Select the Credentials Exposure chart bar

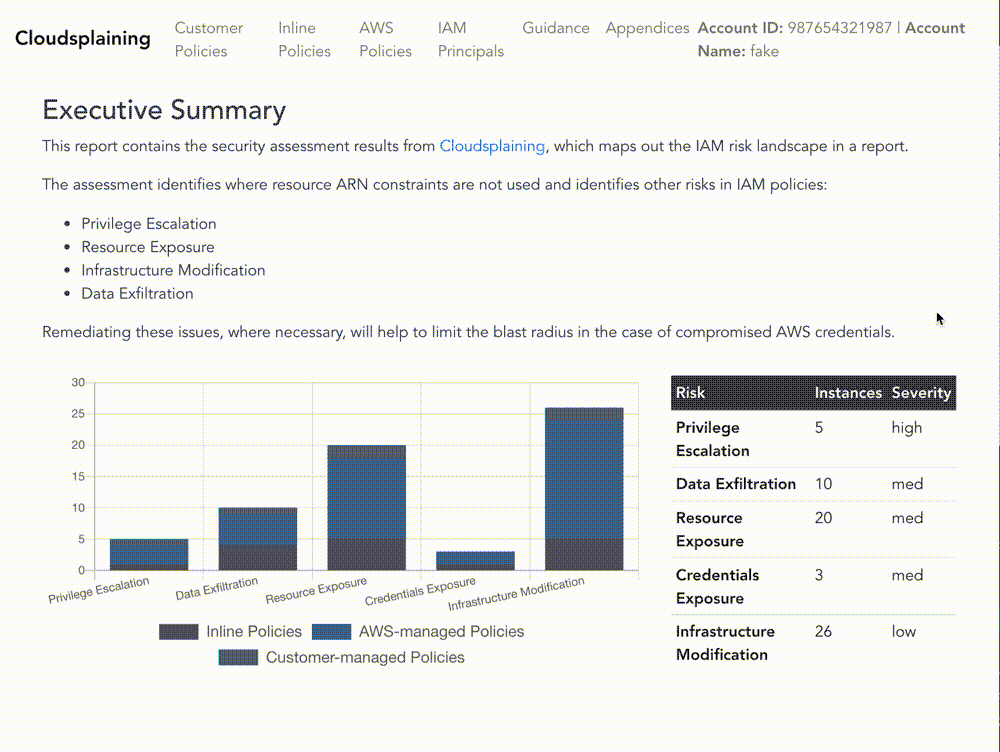(475, 561)
